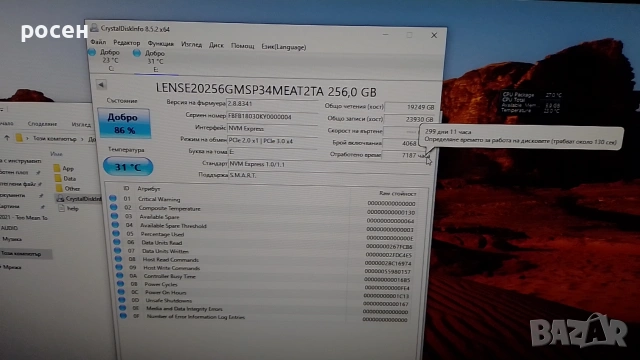Open the Other folder in Explorer
This screenshot has width=640, height=360.
point(67,189)
